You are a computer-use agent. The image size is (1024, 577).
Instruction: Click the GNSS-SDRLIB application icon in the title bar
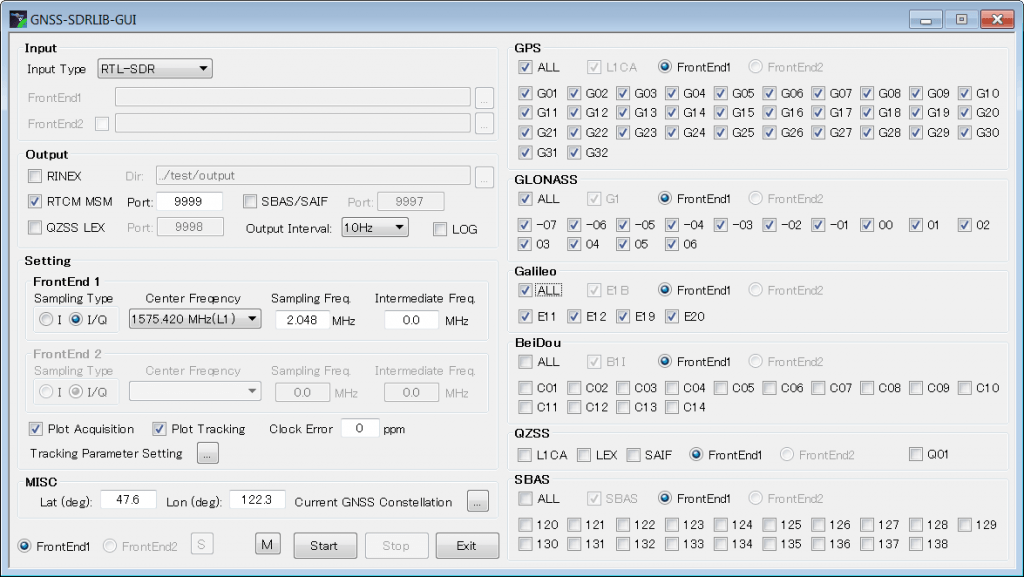(18, 18)
